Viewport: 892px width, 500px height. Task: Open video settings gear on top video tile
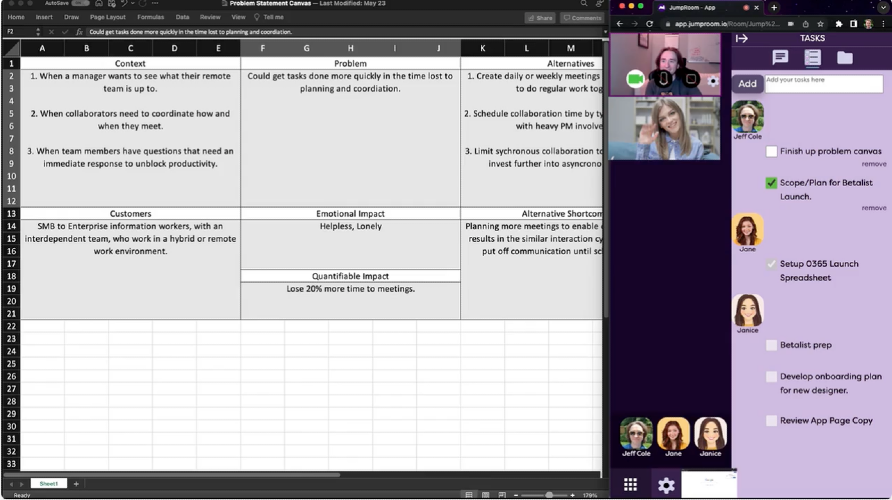tap(713, 81)
